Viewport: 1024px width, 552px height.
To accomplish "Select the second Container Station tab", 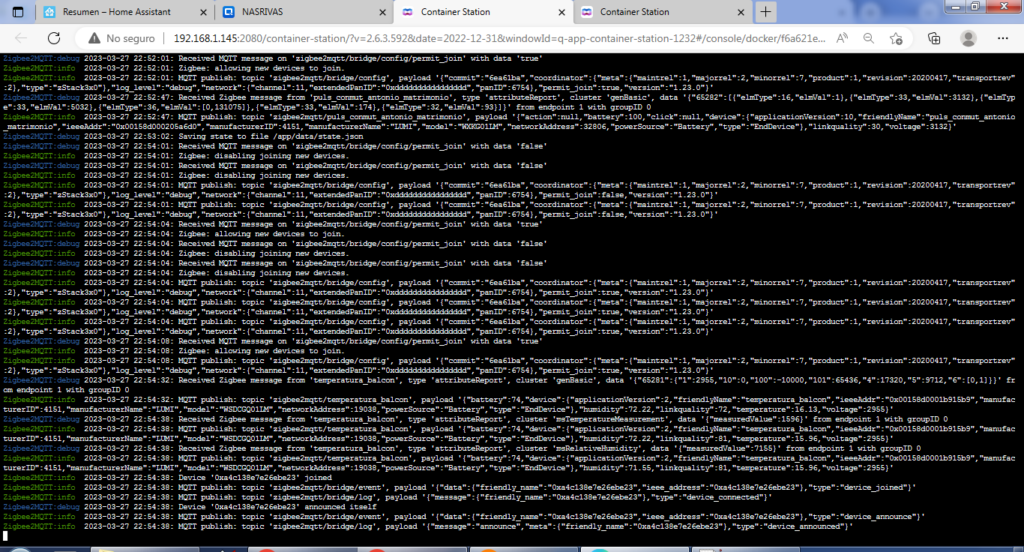I will pyautogui.click(x=640, y=12).
